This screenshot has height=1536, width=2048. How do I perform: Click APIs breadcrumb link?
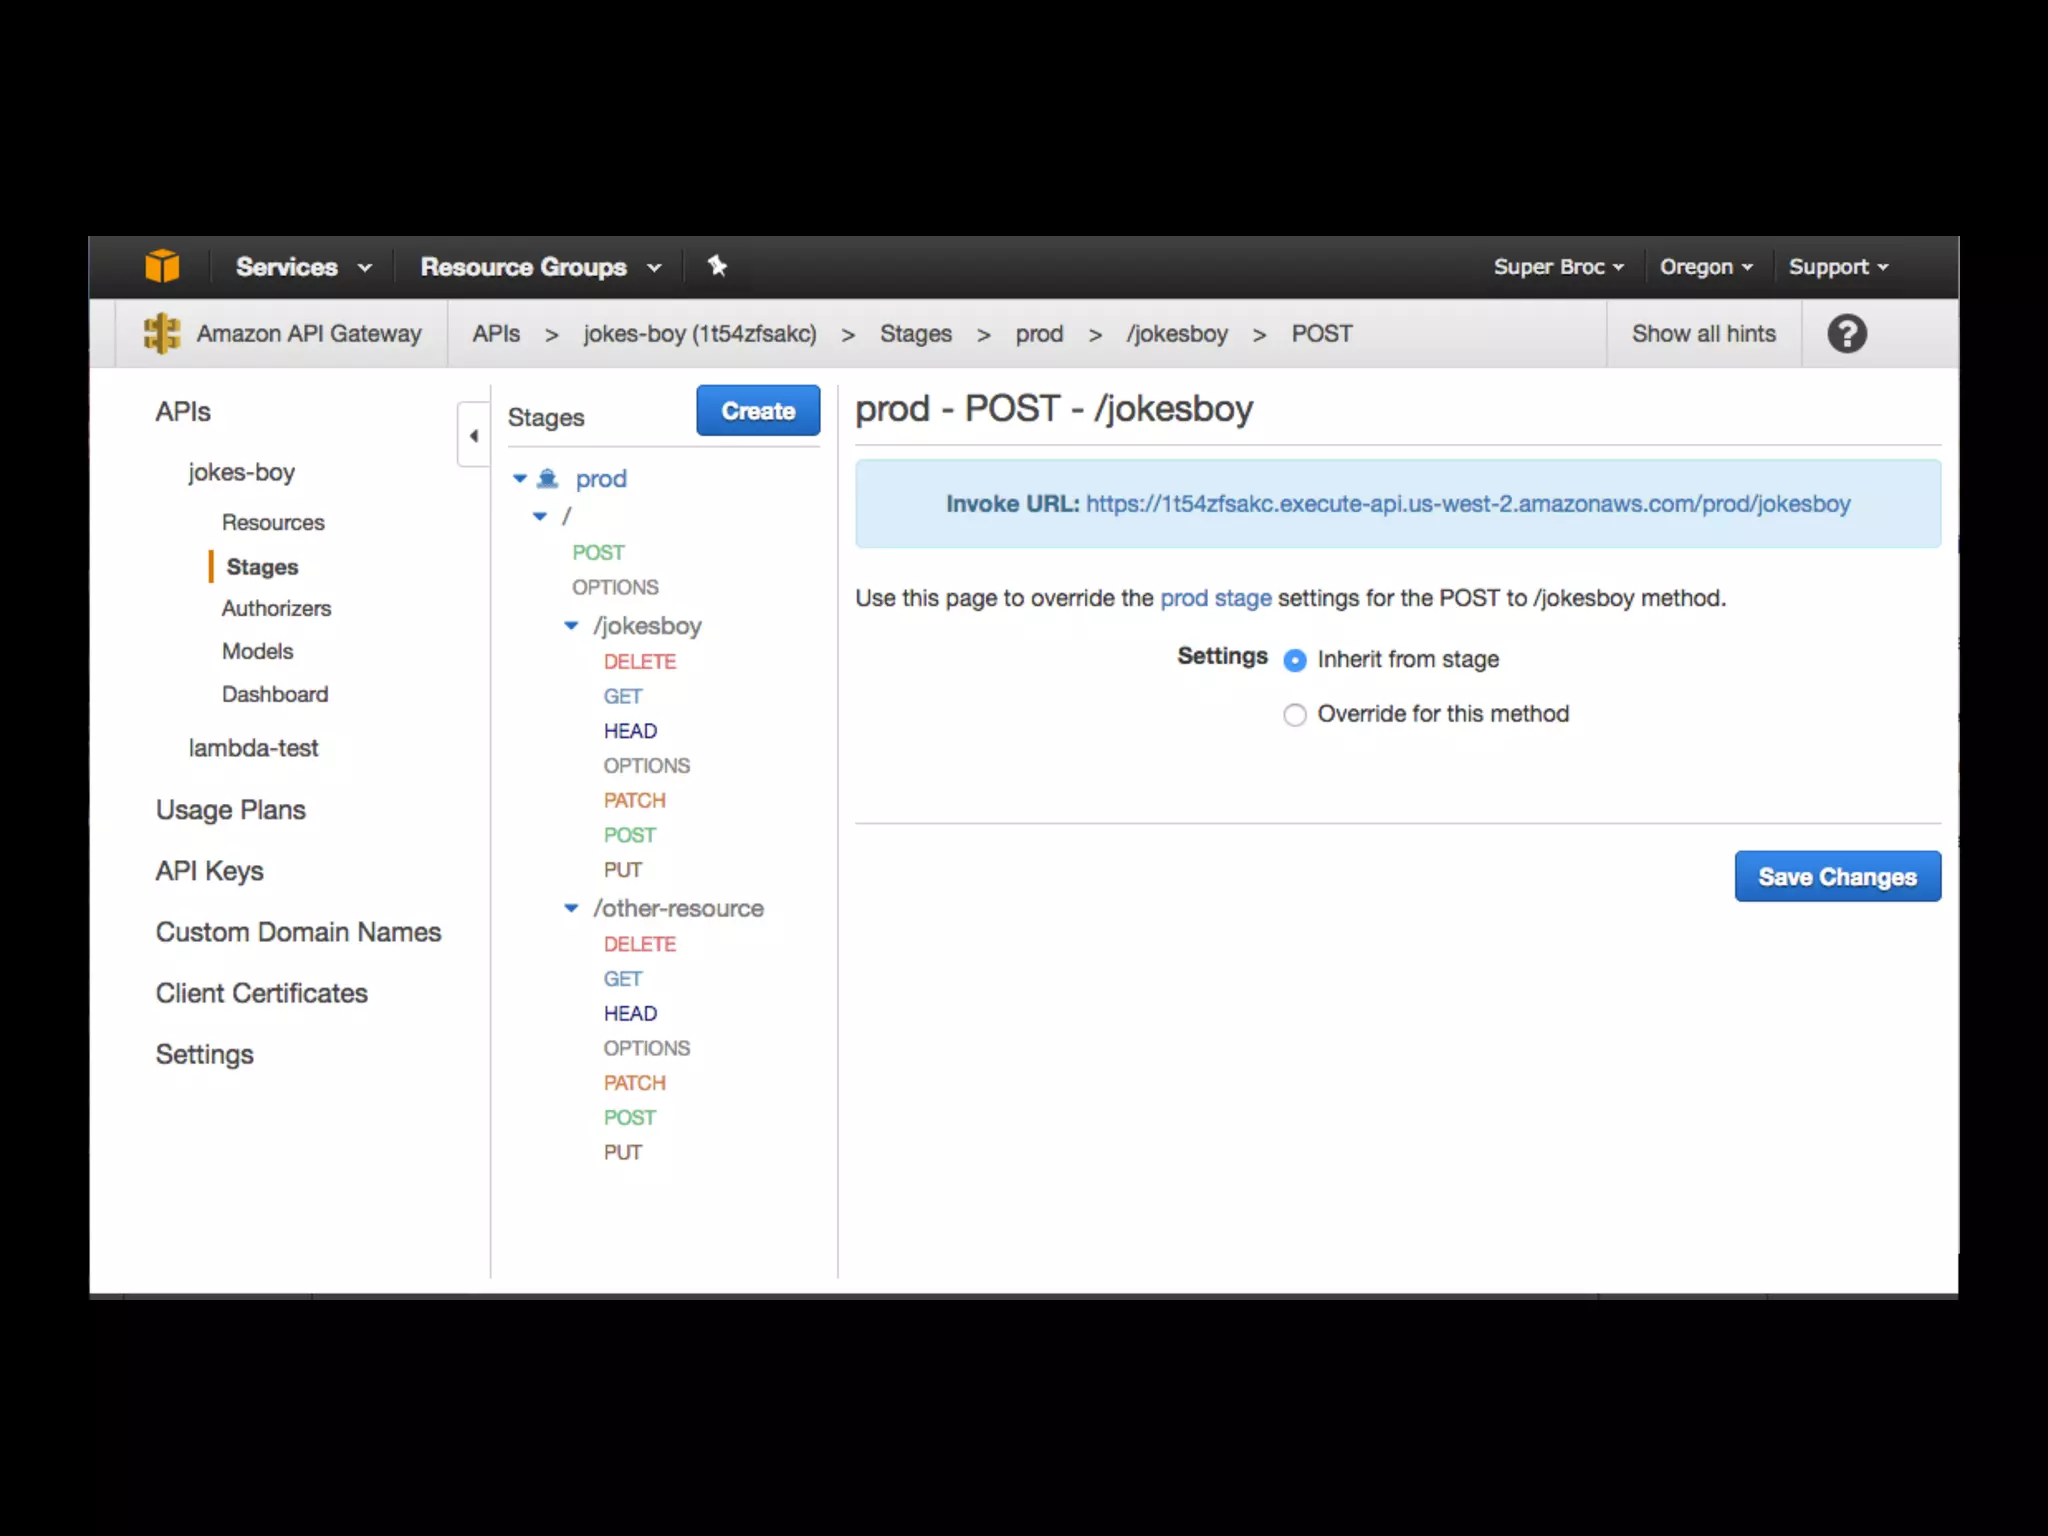pyautogui.click(x=496, y=334)
